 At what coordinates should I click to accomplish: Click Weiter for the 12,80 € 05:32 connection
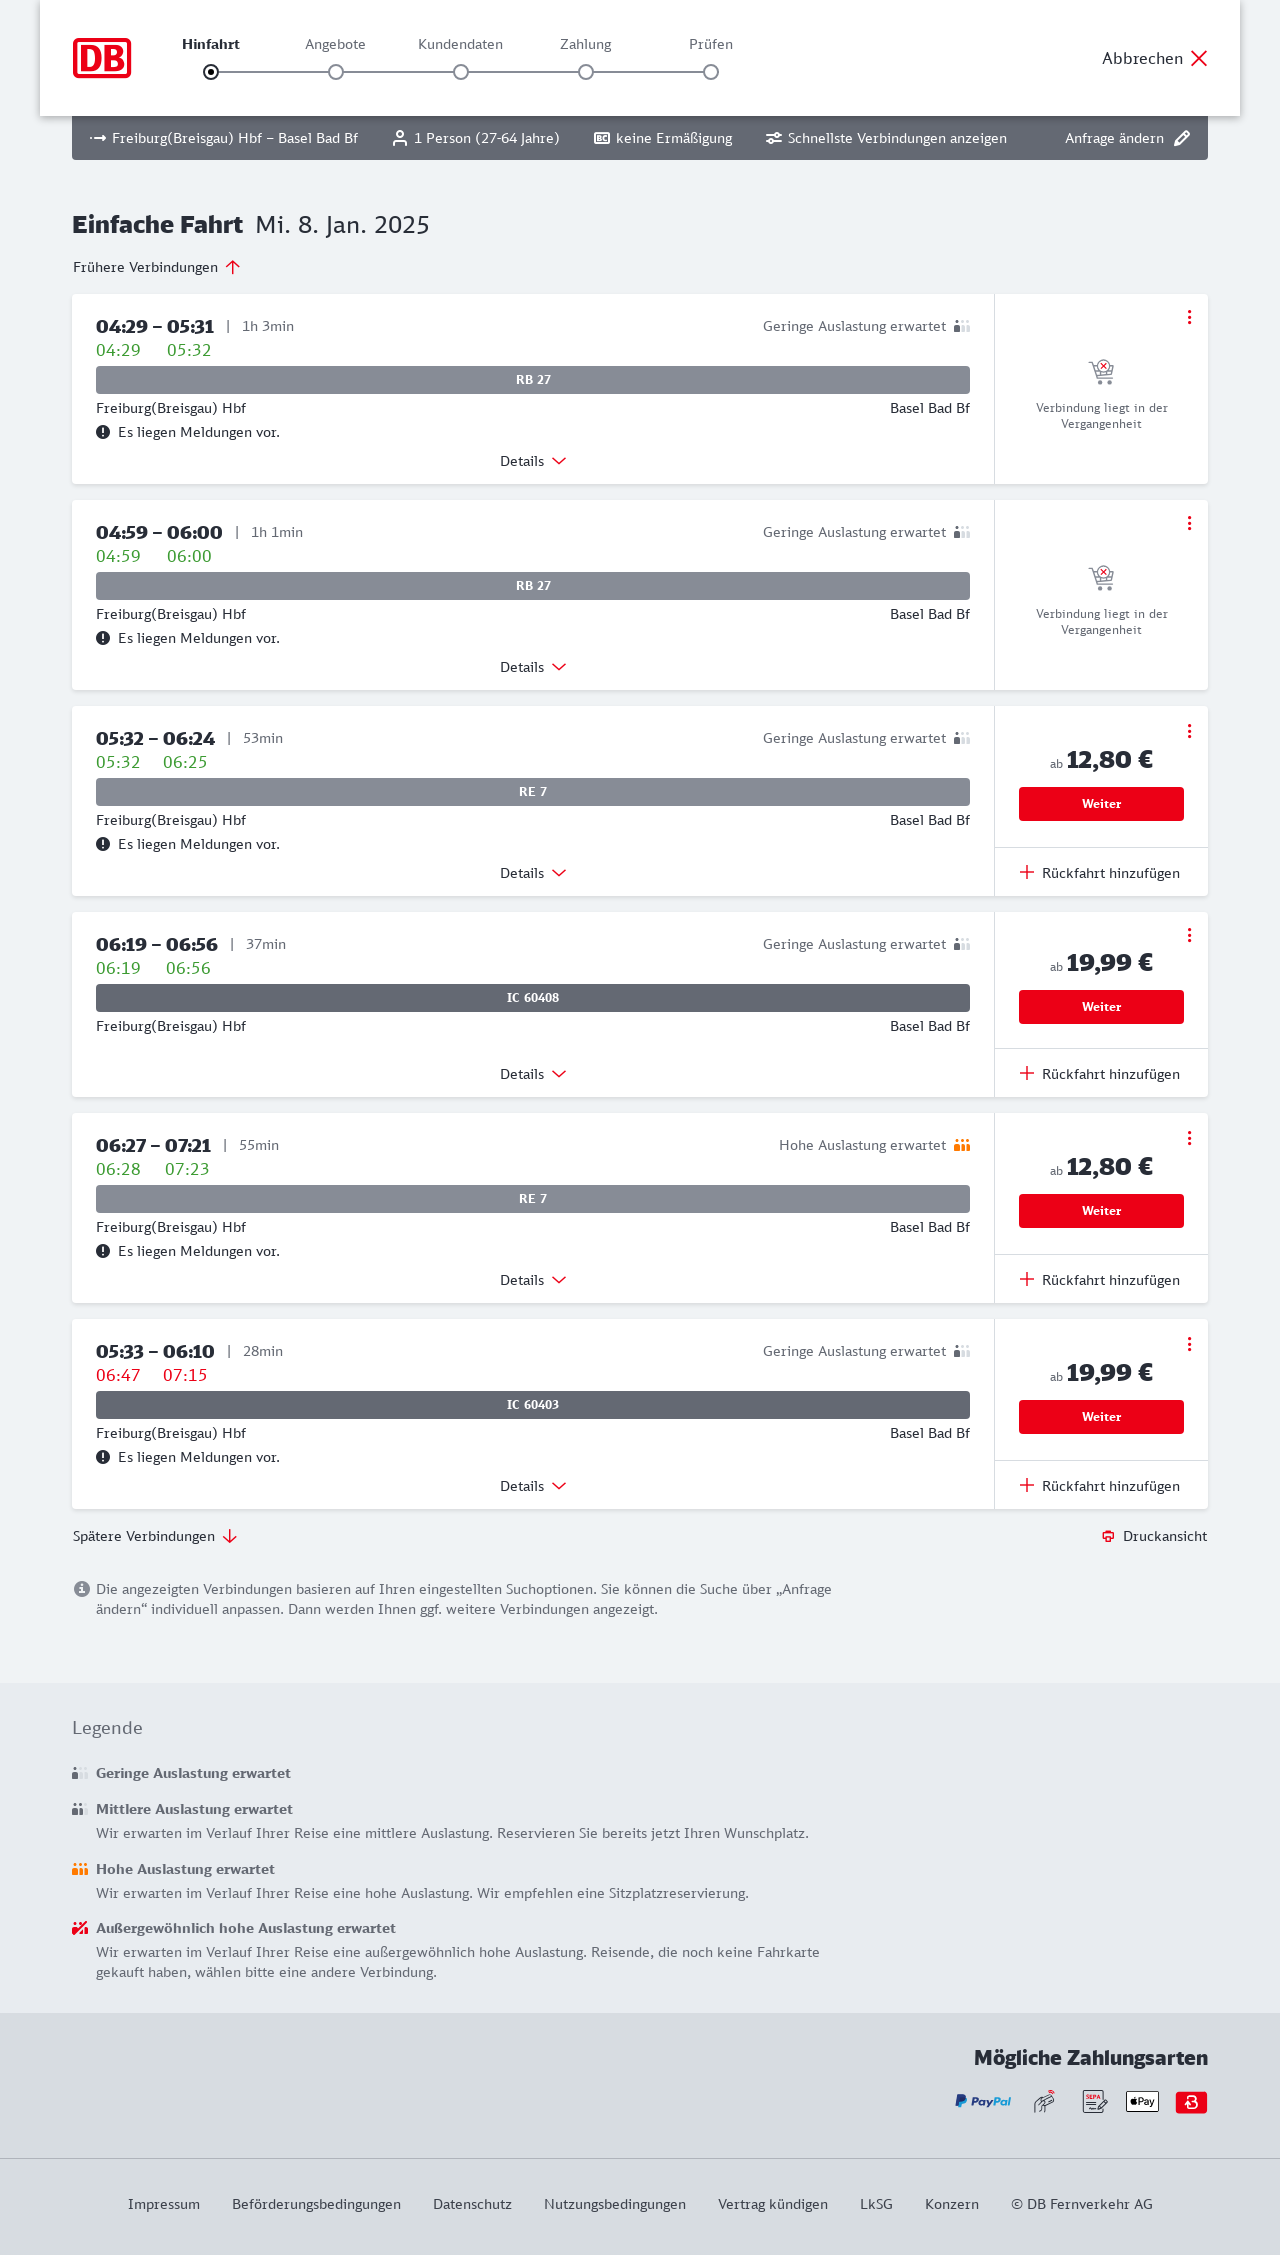coord(1101,804)
